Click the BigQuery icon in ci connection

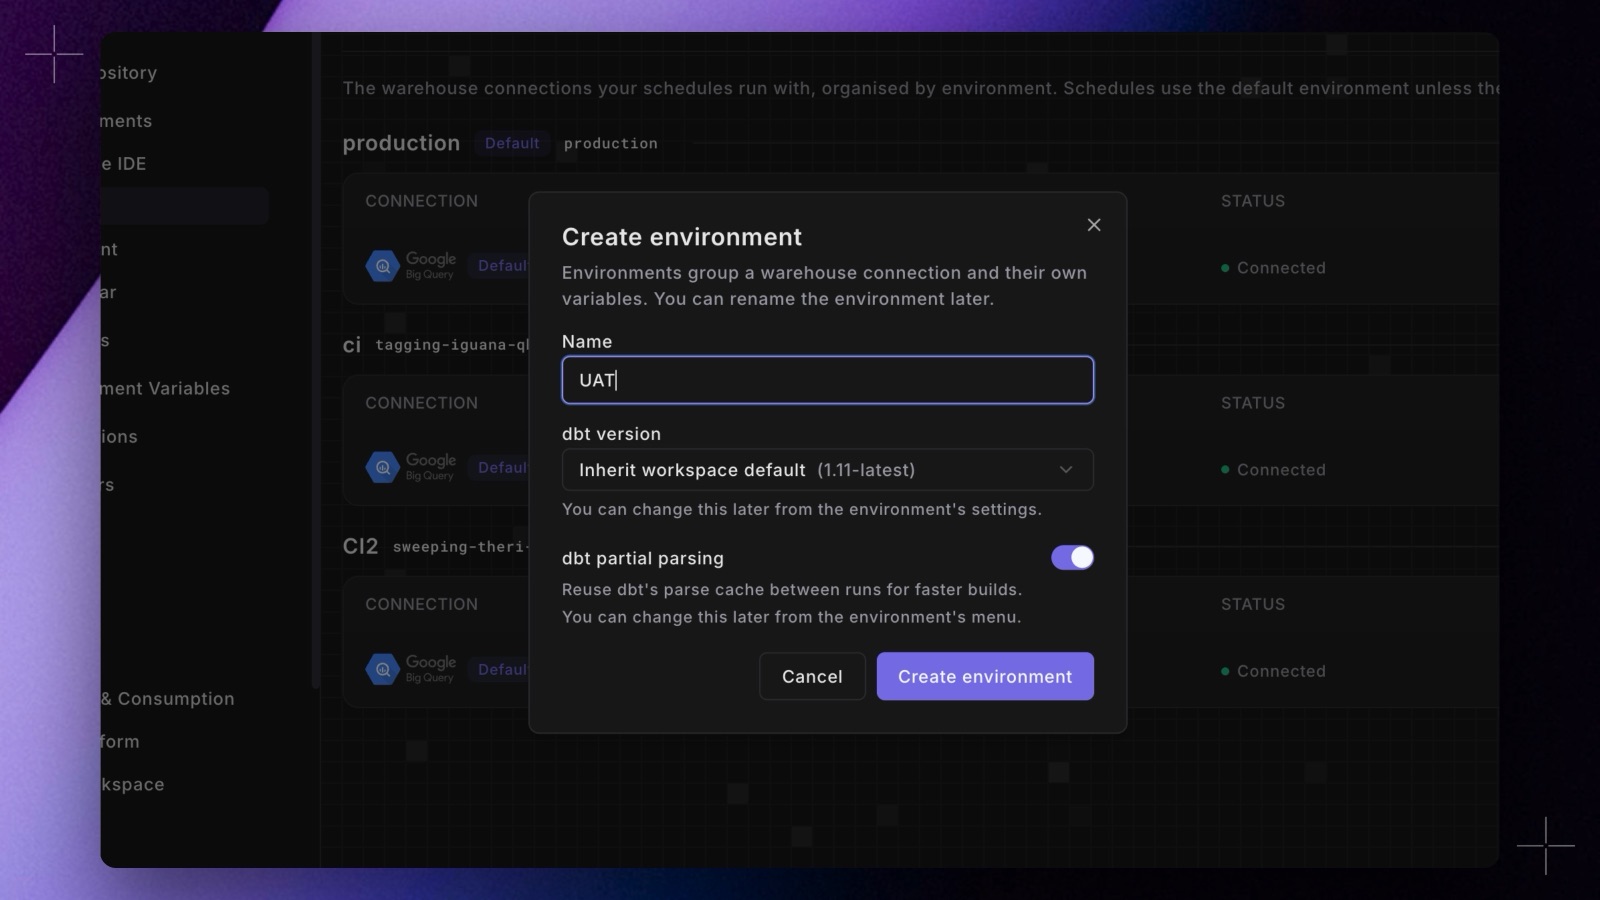click(383, 467)
